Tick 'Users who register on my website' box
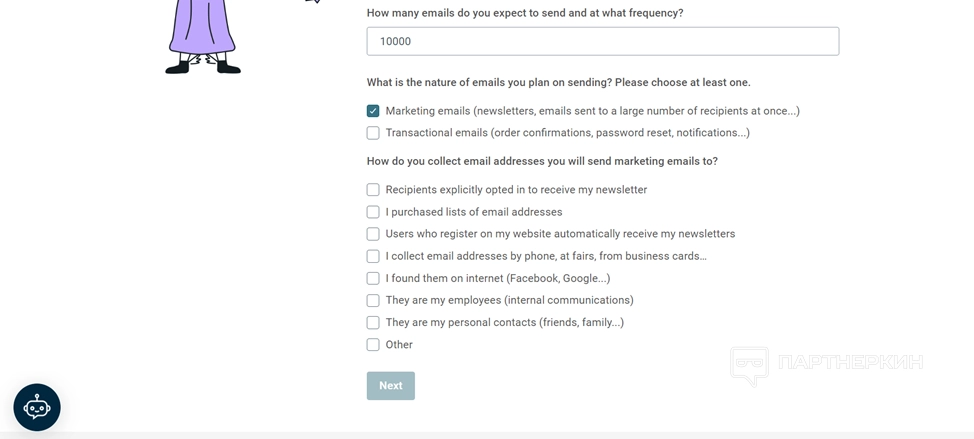974x439 pixels. 373,234
